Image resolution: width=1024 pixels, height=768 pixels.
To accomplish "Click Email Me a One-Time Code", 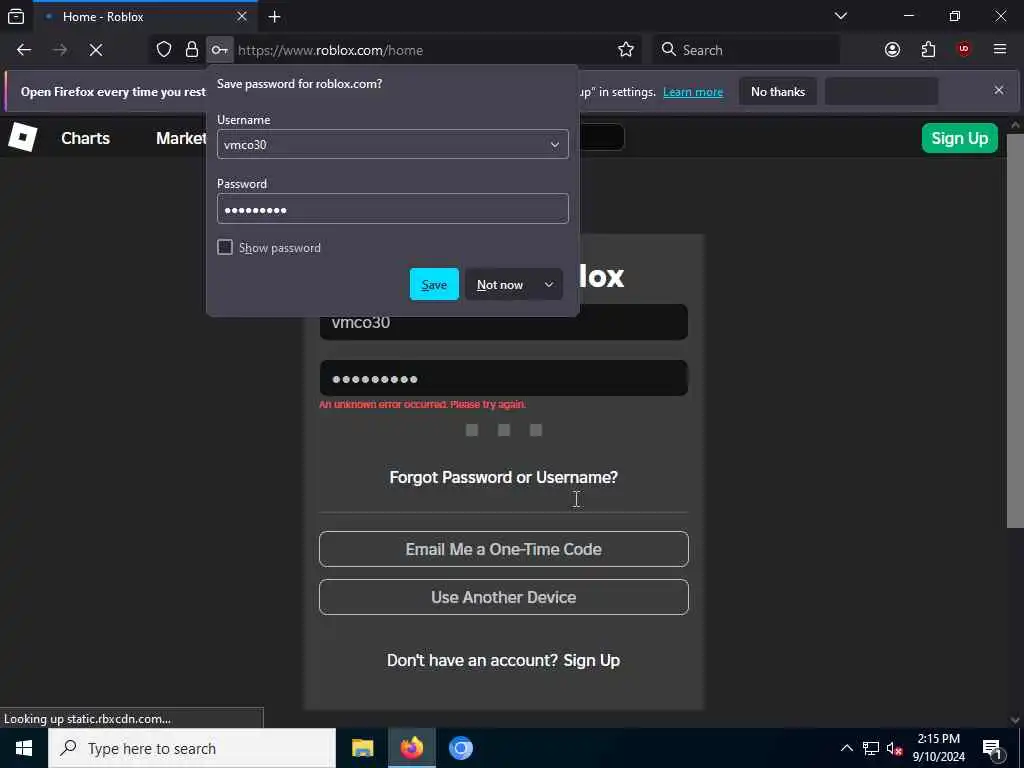I will pyautogui.click(x=504, y=549).
